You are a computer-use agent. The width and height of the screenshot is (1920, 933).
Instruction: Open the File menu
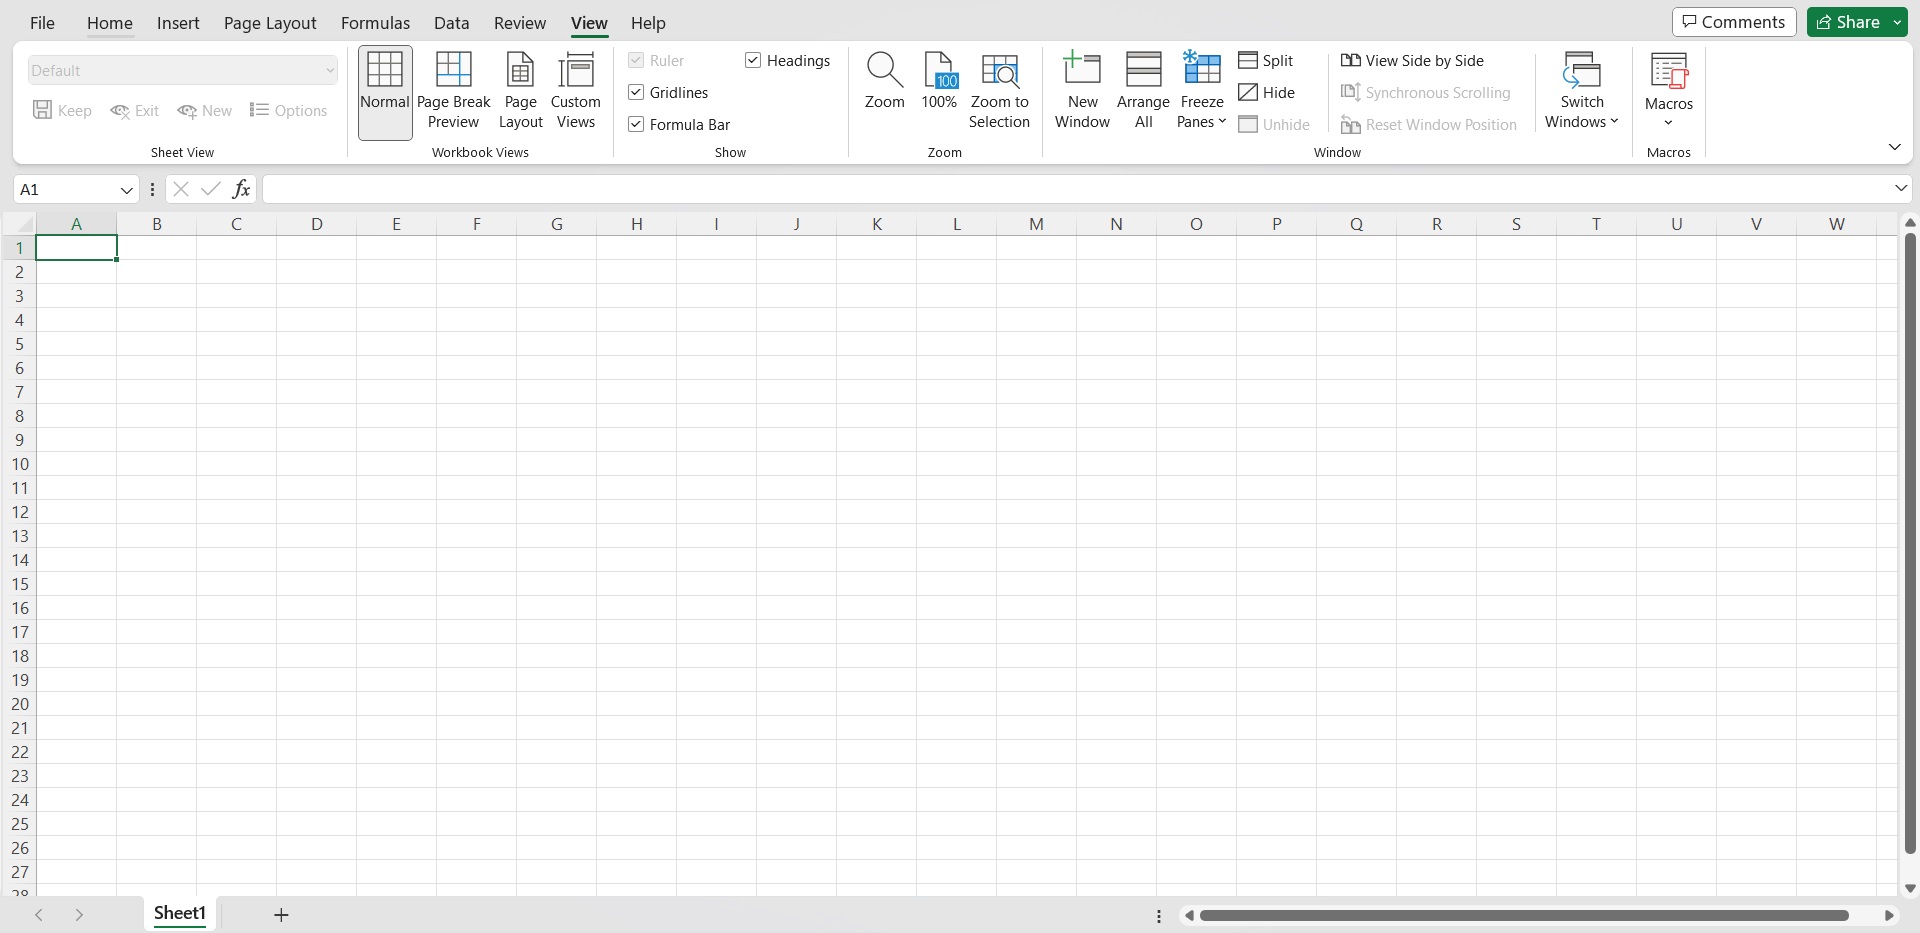click(42, 22)
